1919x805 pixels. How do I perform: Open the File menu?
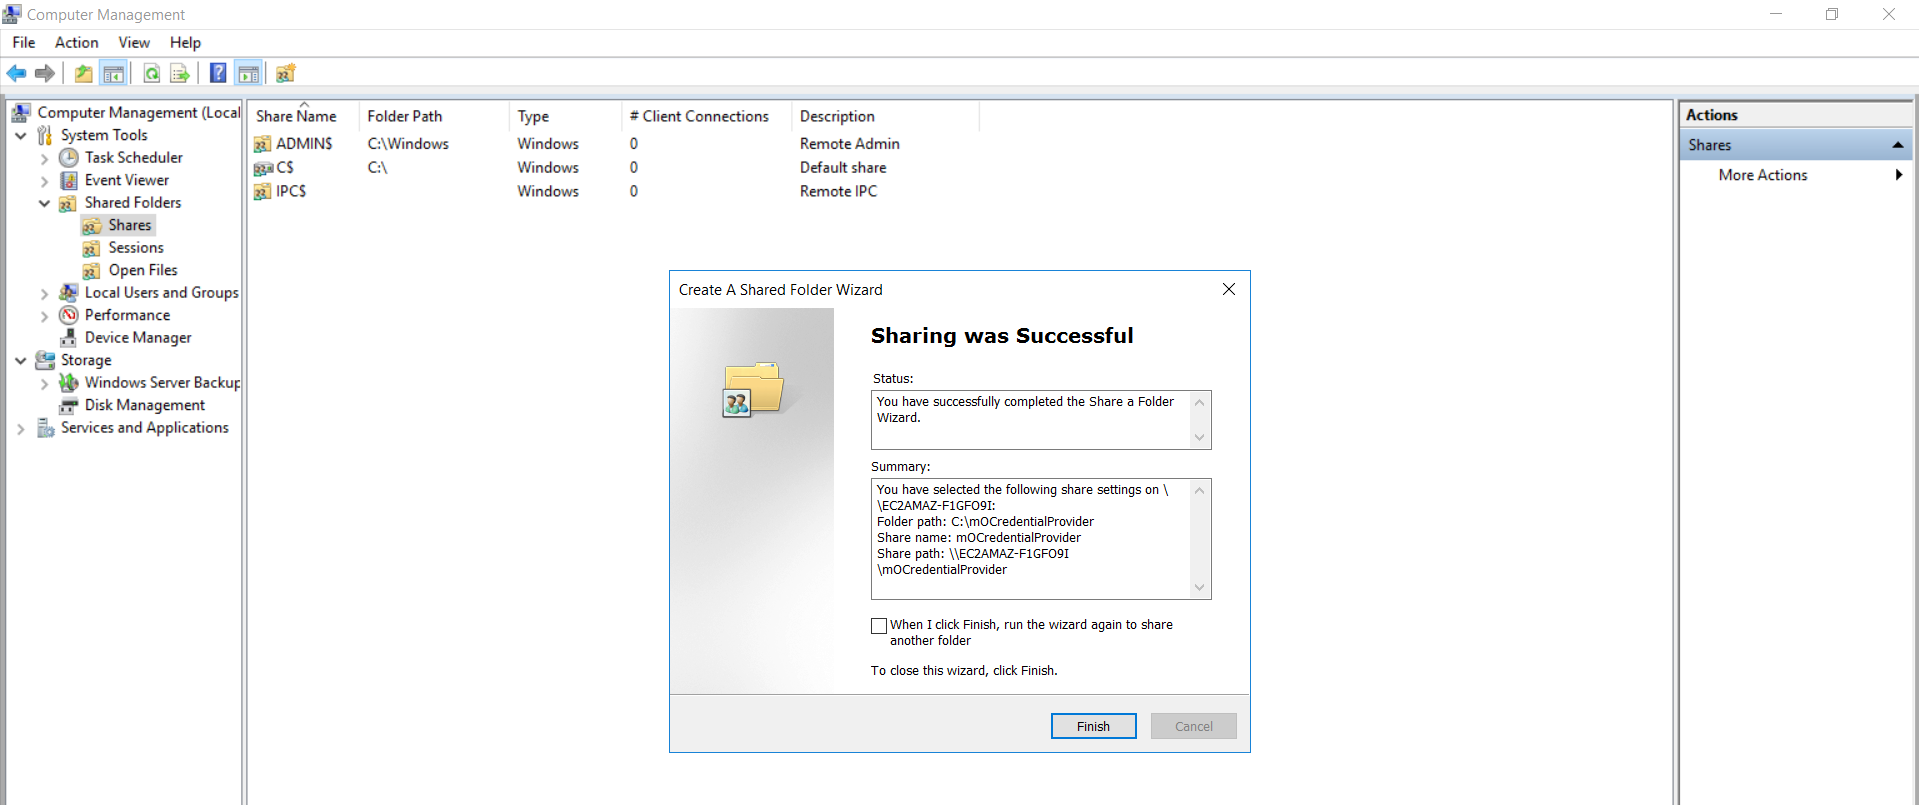coord(24,42)
